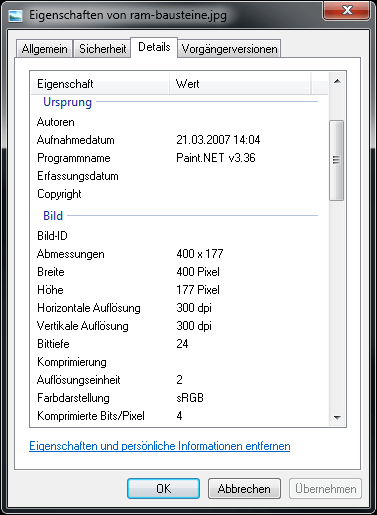Click the Eigenschaft column header
This screenshot has height=515, width=377.
coord(100,84)
